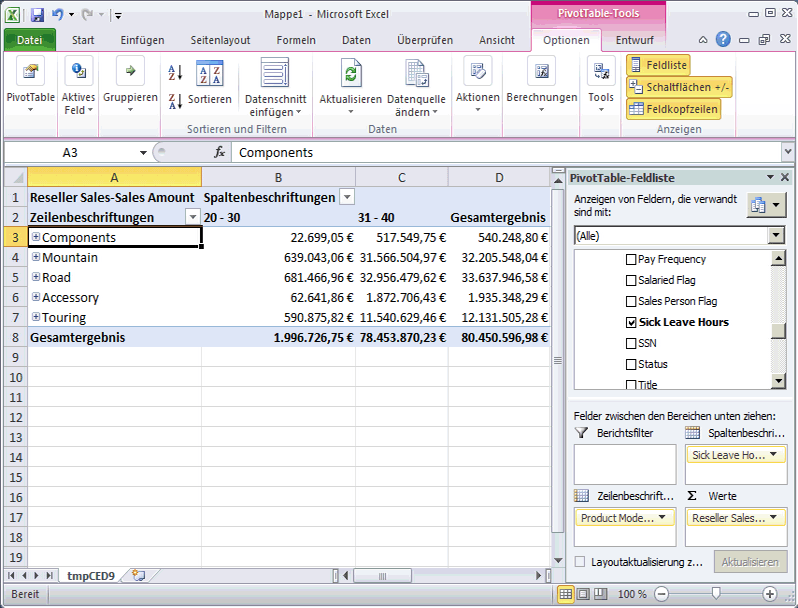
Task: Expand the Mountain row group
Action: [x=36, y=257]
